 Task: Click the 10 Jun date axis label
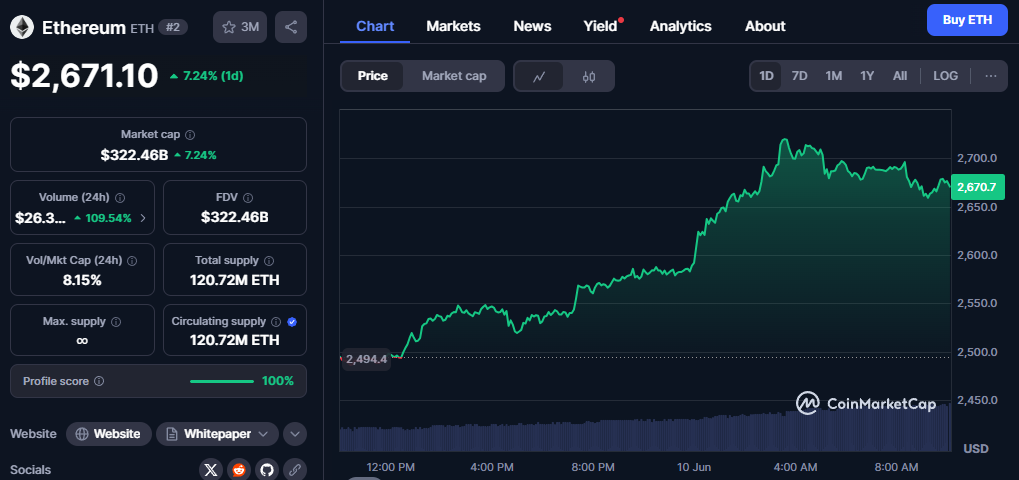point(695,468)
